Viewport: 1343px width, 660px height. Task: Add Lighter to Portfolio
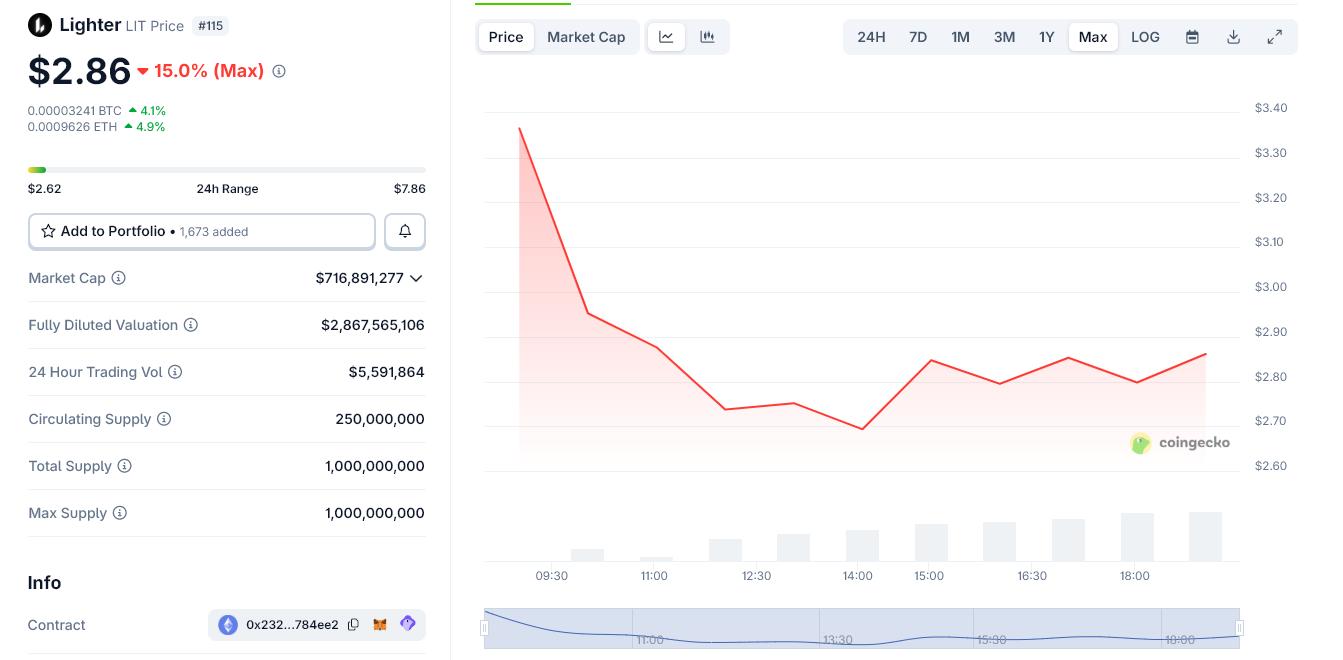pyautogui.click(x=202, y=231)
